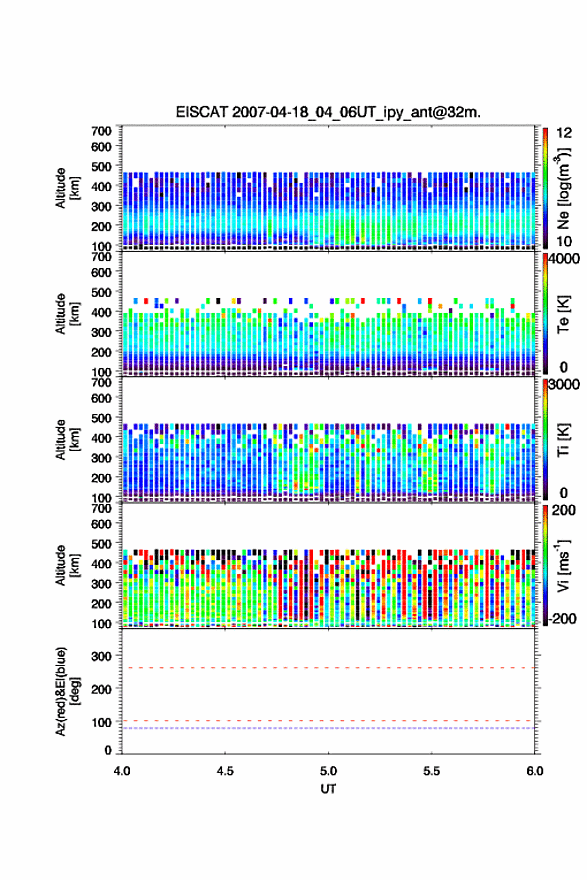The image size is (587, 880).
Task: Click the -200 label on Vi scale
Action: 562,618
